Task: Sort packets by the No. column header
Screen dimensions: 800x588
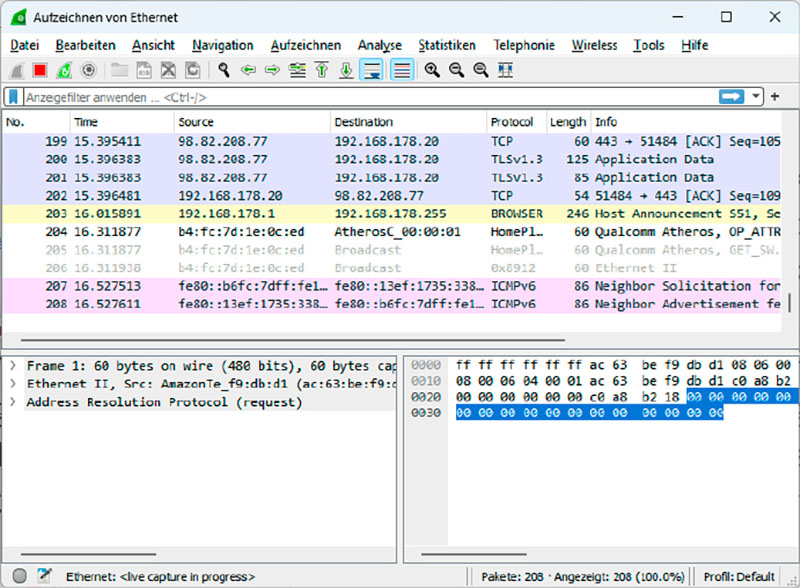Action: [36, 122]
